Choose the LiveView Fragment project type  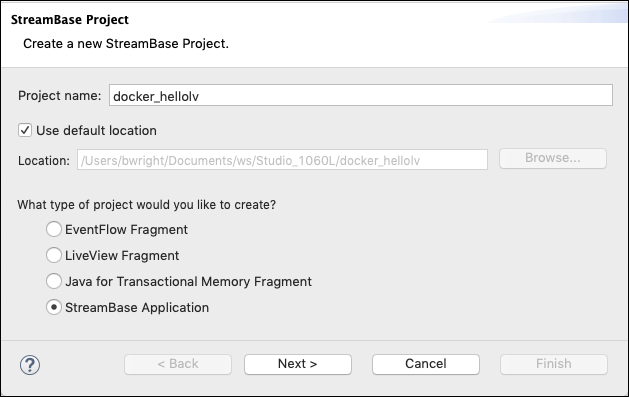tap(54, 255)
